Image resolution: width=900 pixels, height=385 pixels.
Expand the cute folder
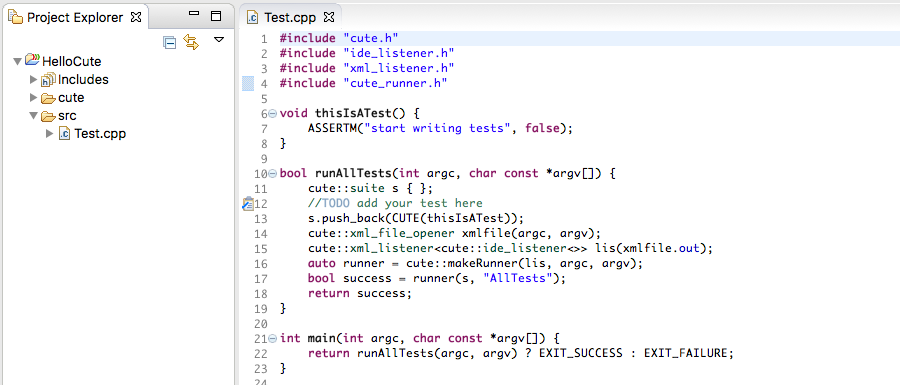(34, 98)
